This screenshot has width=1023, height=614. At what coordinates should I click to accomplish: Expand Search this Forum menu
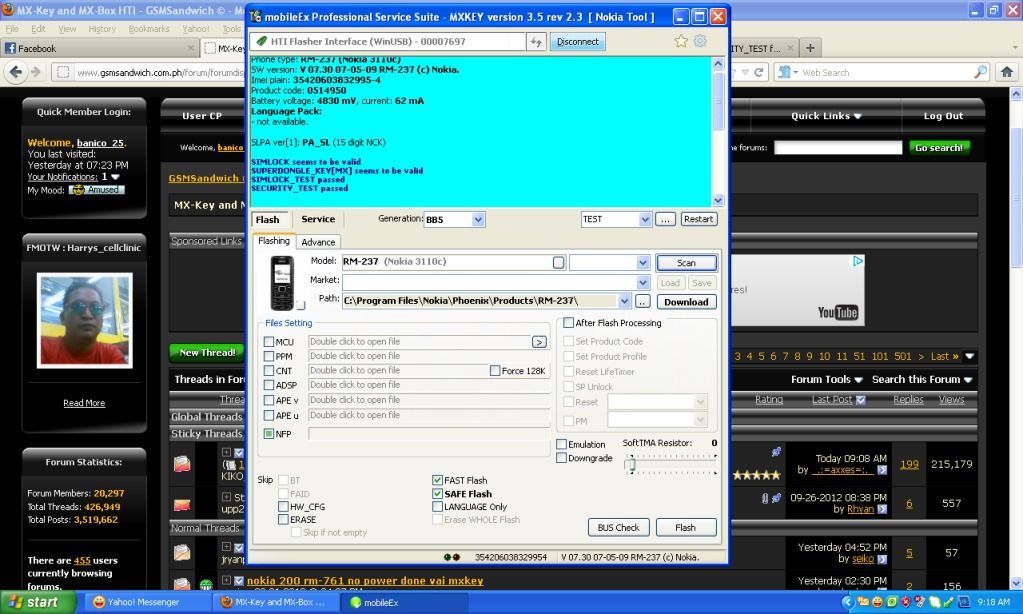pos(922,380)
